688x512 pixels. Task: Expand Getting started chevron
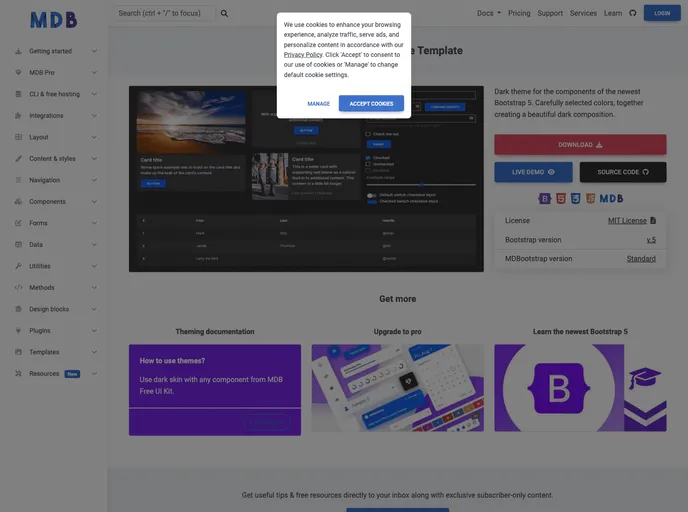(94, 51)
